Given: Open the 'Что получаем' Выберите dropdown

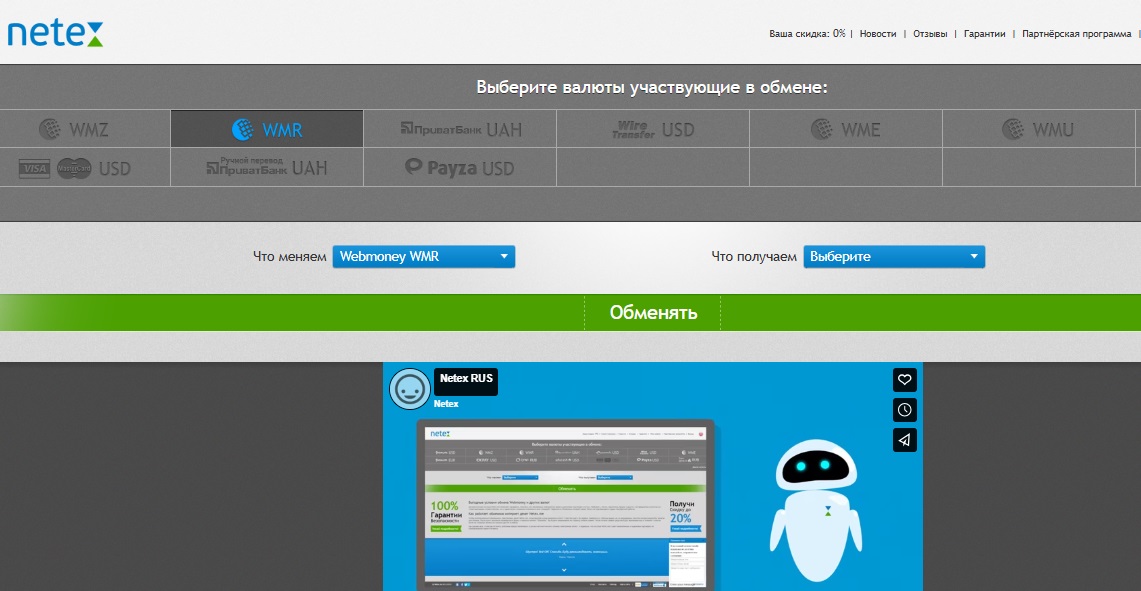Looking at the screenshot, I should [x=894, y=256].
